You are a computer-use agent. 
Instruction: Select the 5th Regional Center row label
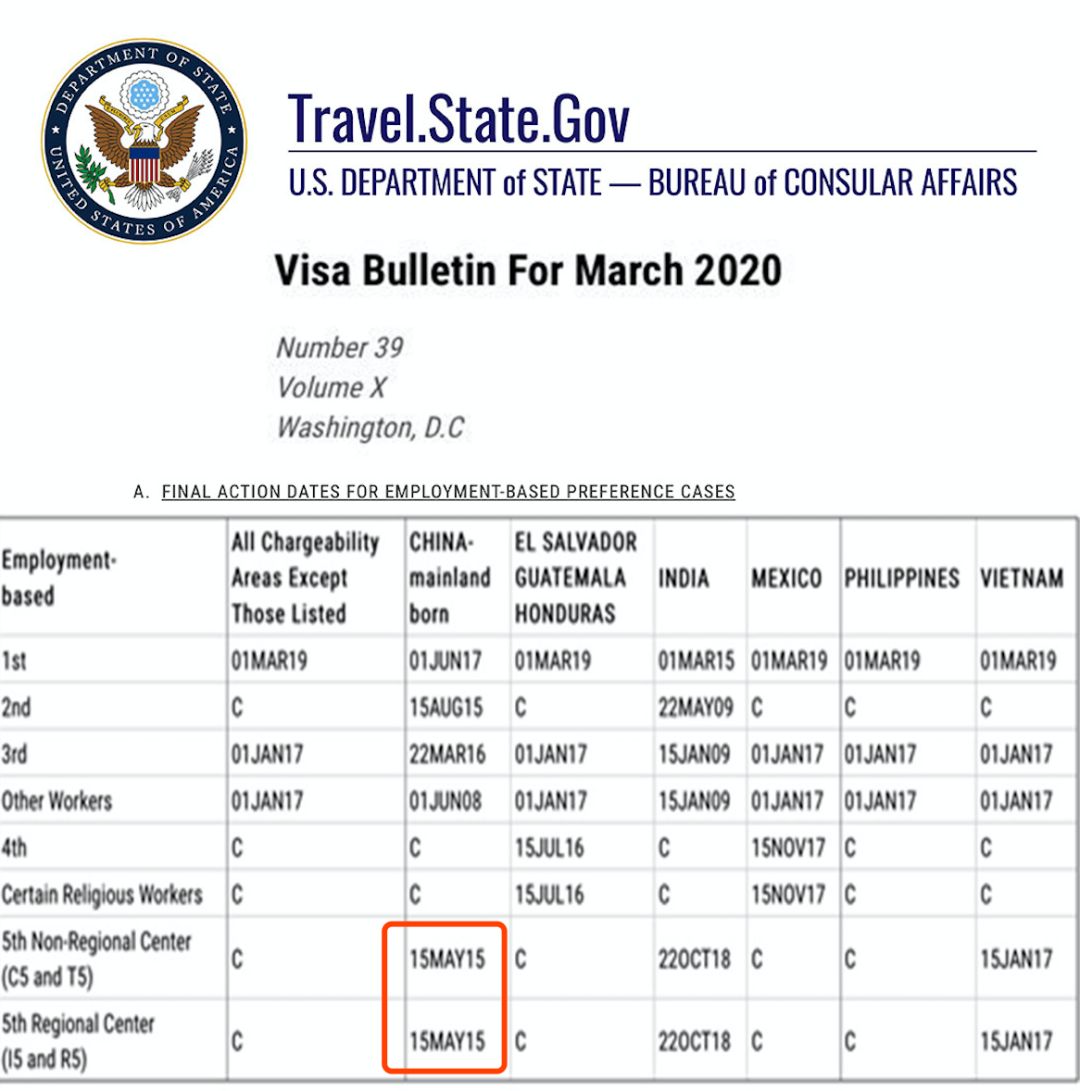(78, 1041)
